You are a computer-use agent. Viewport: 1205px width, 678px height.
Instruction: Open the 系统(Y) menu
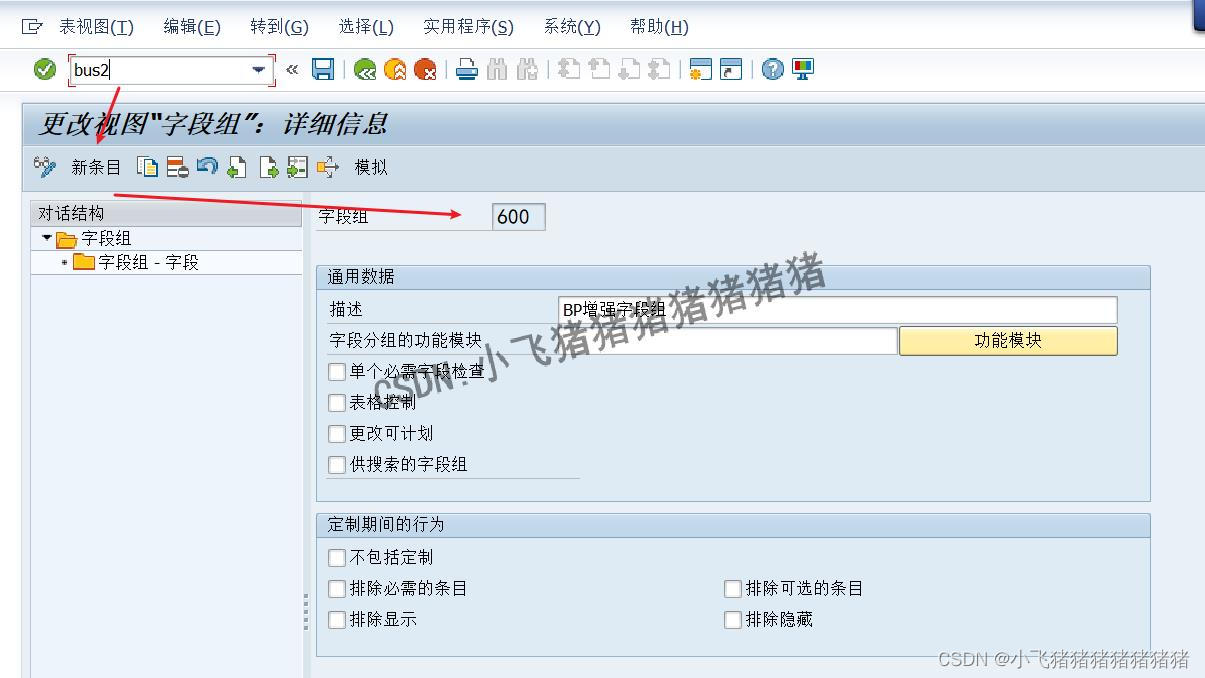coord(572,27)
